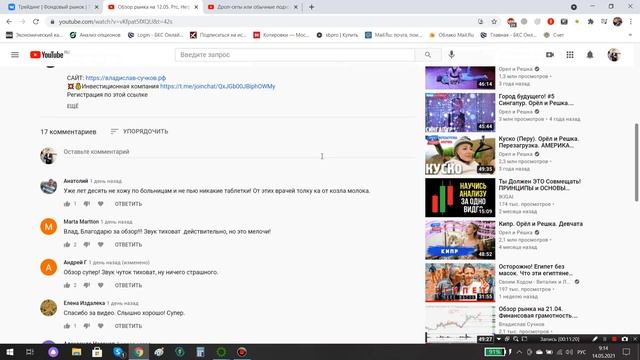Open the t.me joinchat link
The width and height of the screenshot is (640, 360).
(218, 86)
